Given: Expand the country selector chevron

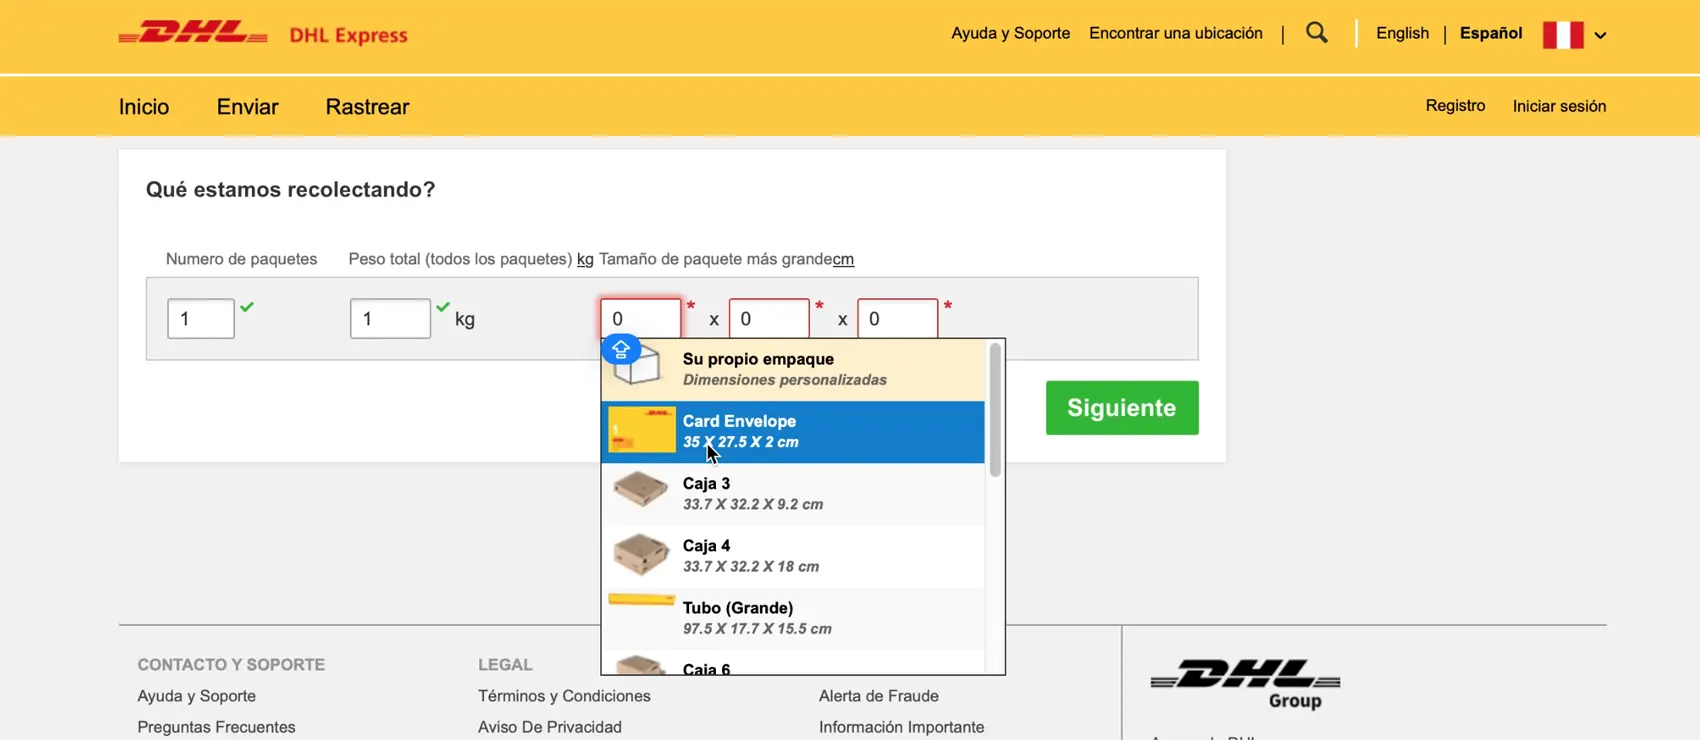Looking at the screenshot, I should [1600, 35].
